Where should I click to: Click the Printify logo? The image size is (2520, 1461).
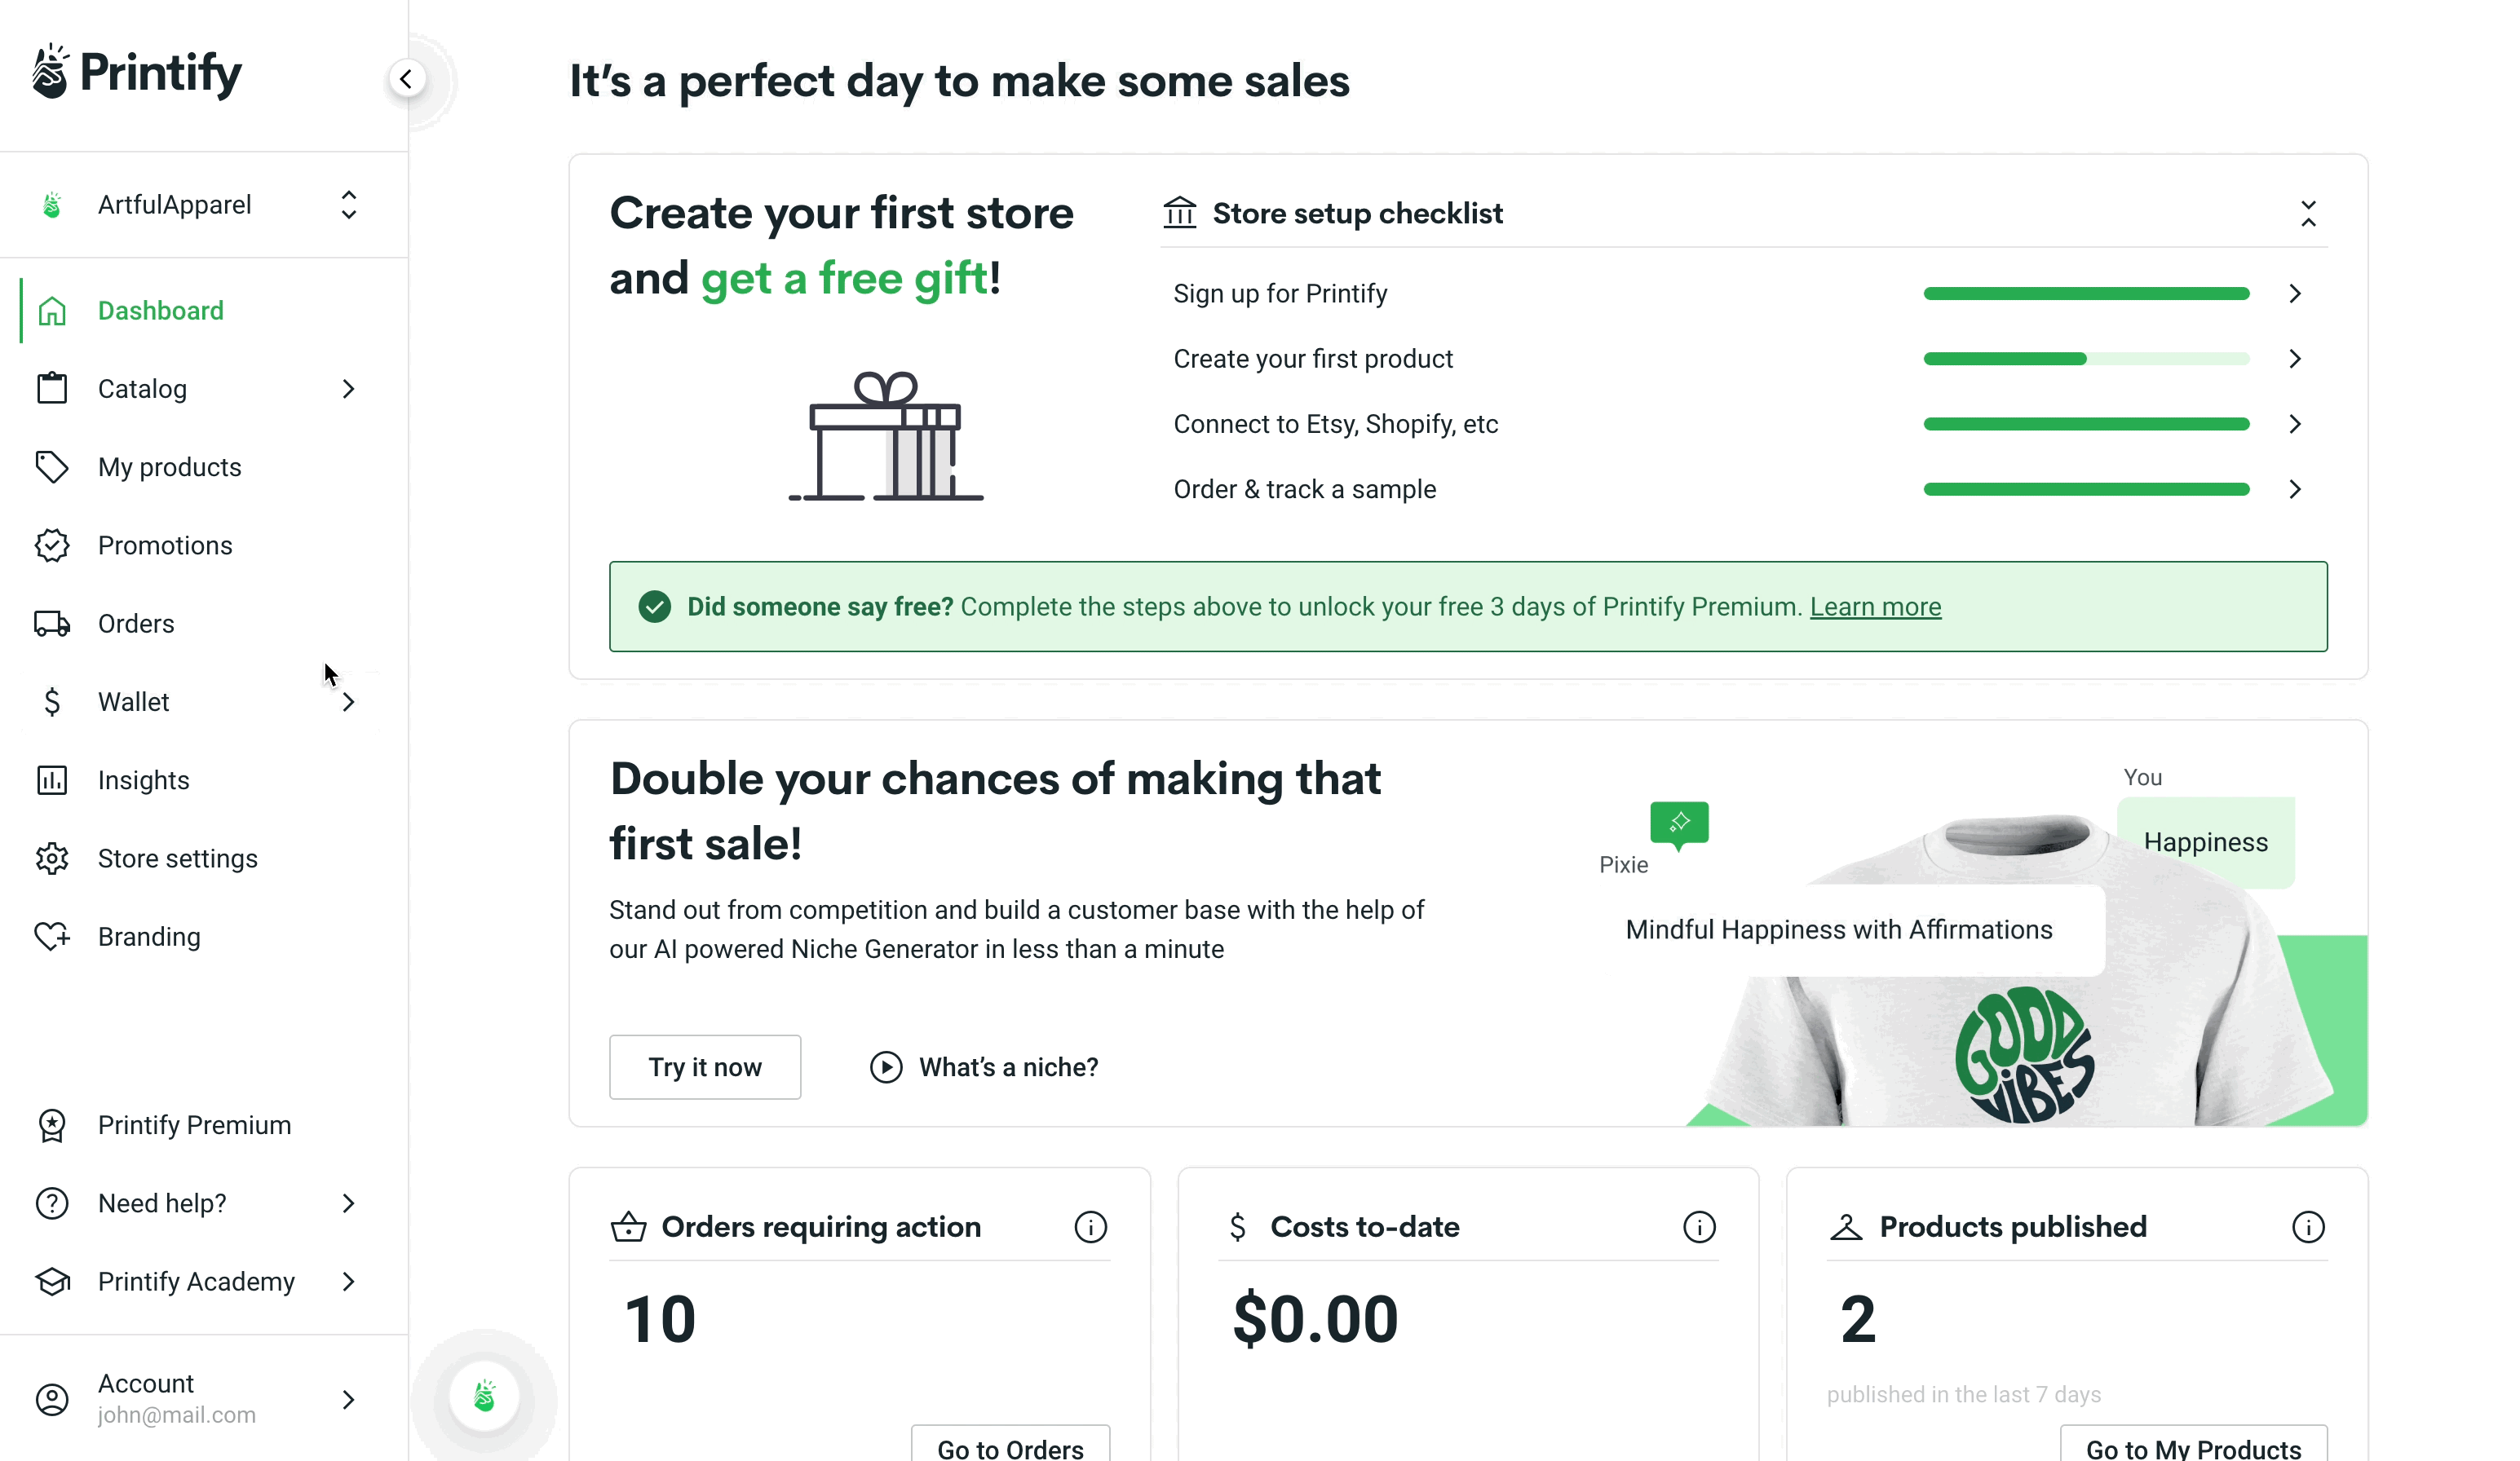(135, 70)
